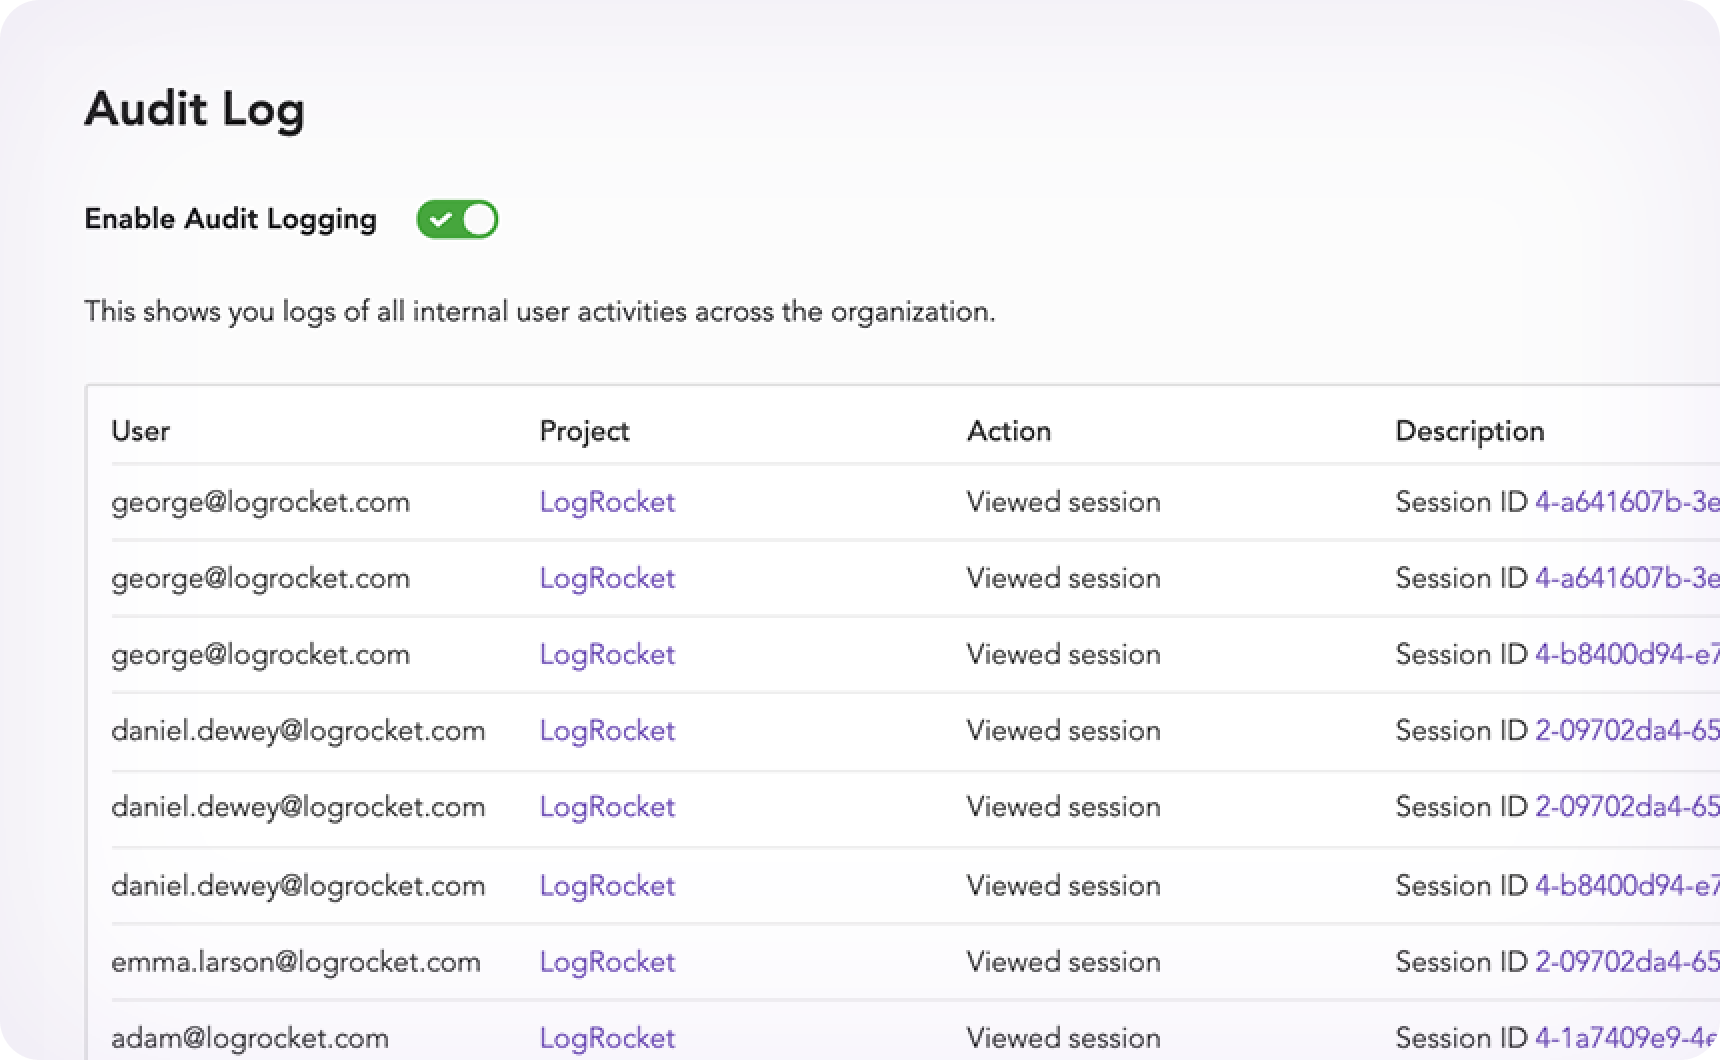
Task: Click Viewed session in emma.larson row
Action: pos(1063,962)
